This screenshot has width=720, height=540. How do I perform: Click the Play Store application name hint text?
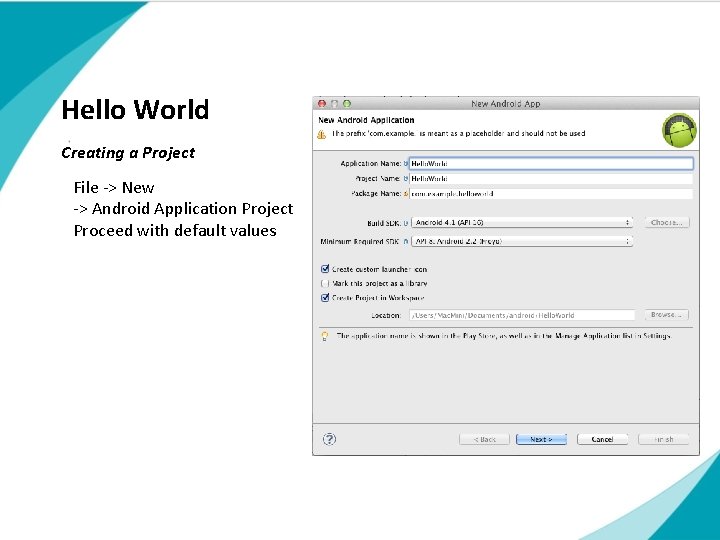504,336
